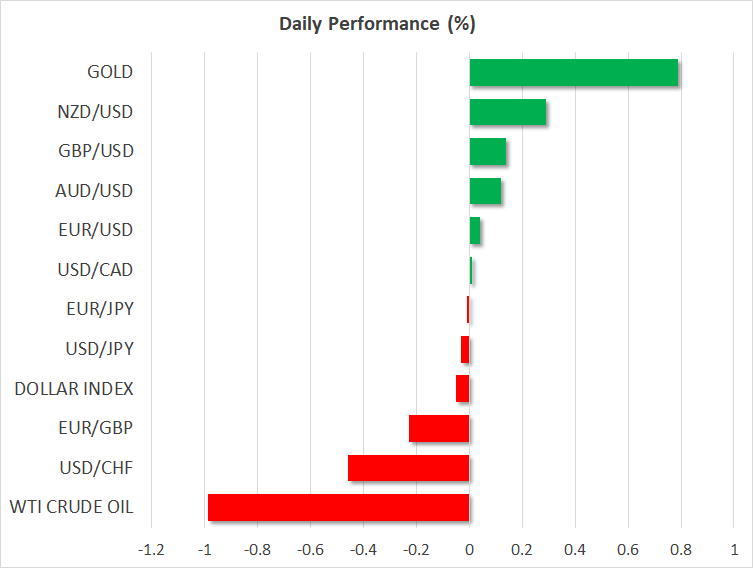Select the DOLLAR INDEX axis label
The image size is (753, 568).
74,388
